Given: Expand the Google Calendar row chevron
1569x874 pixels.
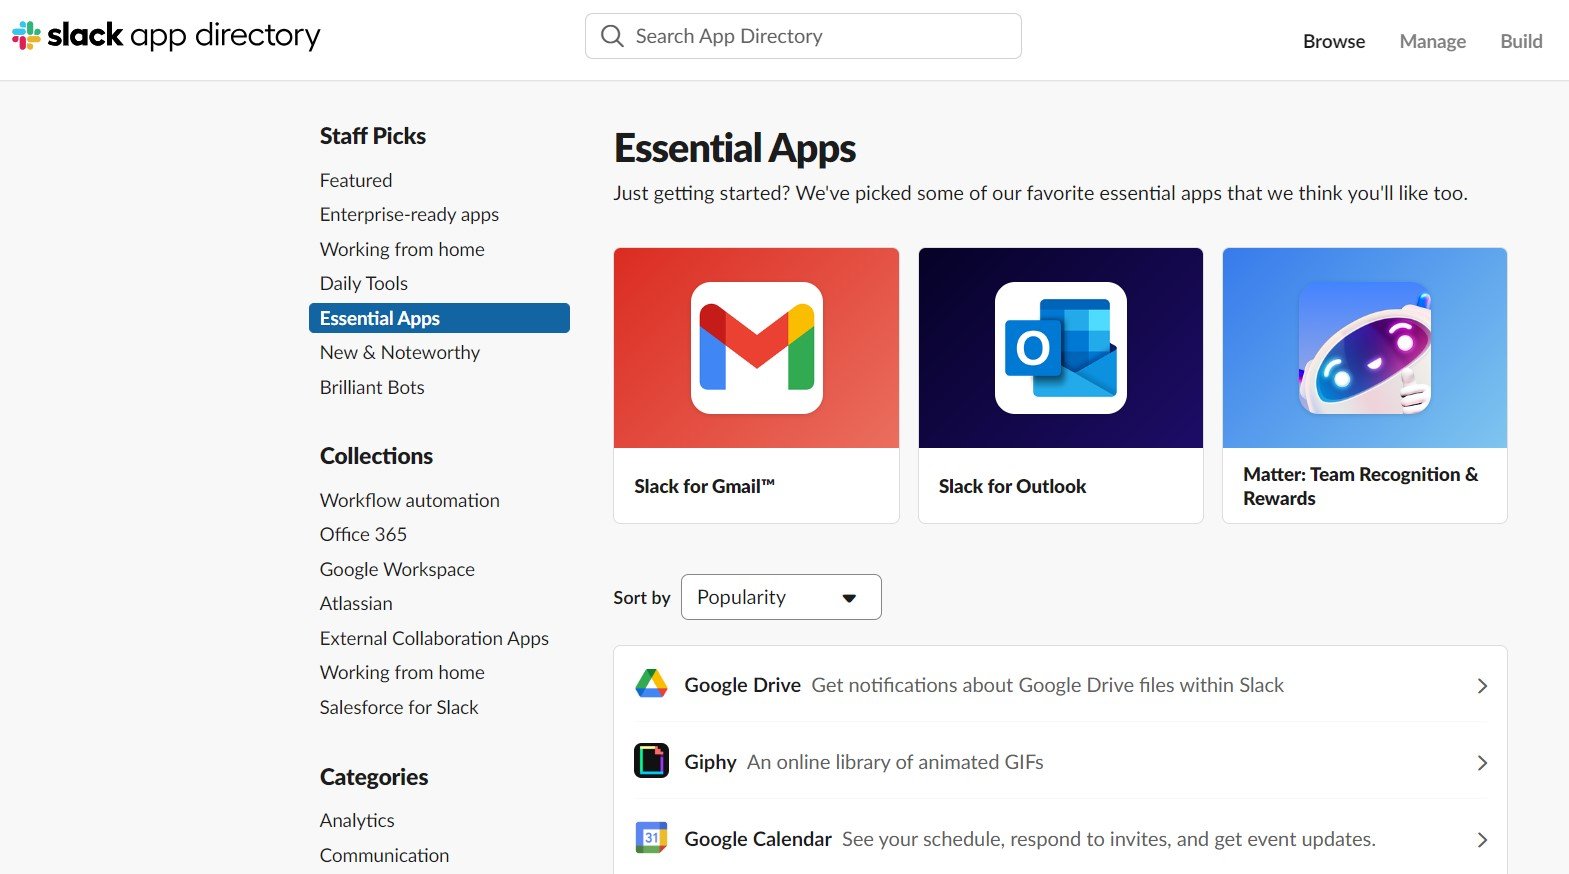Looking at the screenshot, I should 1482,840.
